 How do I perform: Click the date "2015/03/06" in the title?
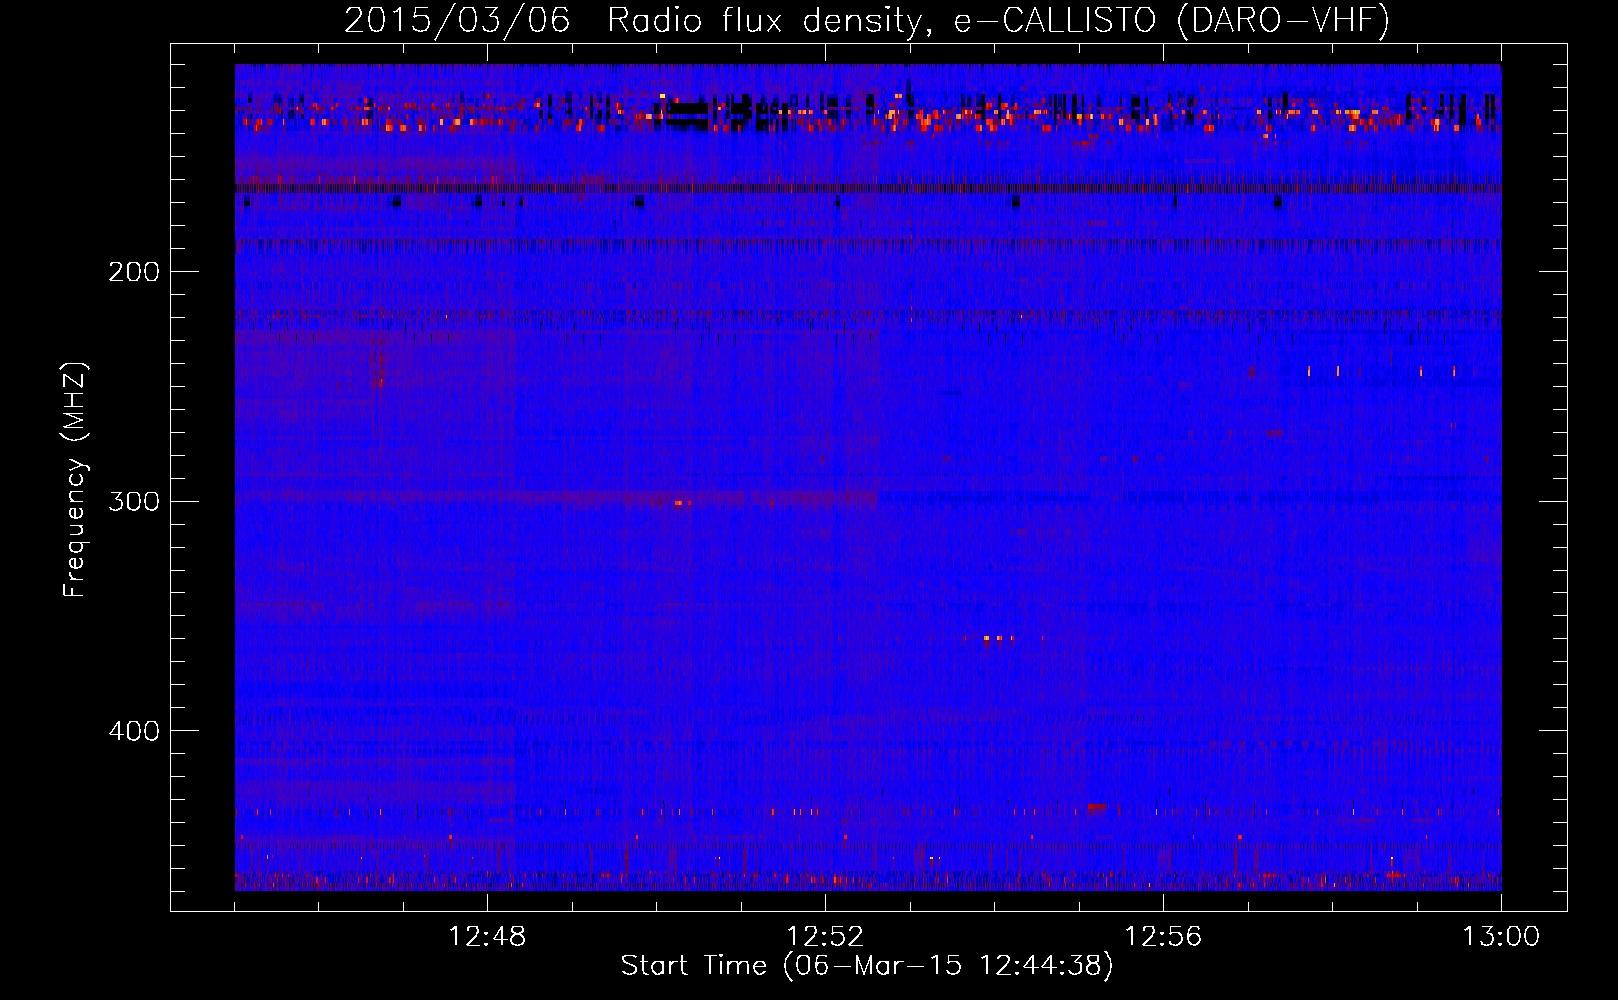click(457, 20)
